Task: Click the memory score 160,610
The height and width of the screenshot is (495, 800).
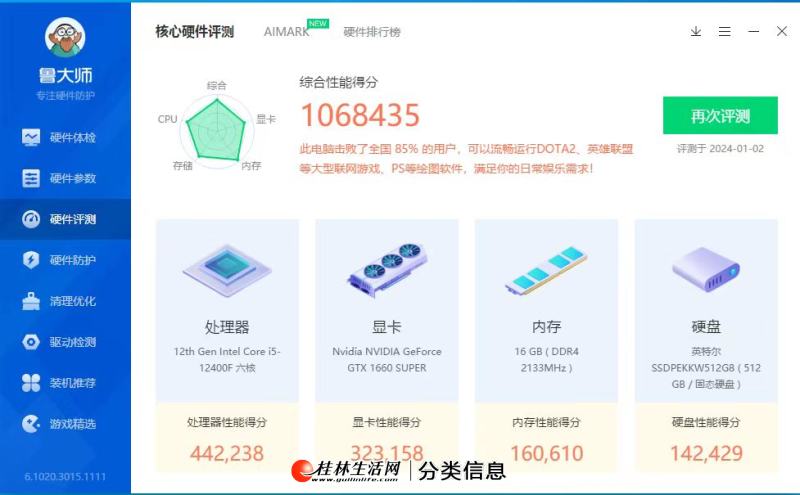Action: [x=546, y=453]
